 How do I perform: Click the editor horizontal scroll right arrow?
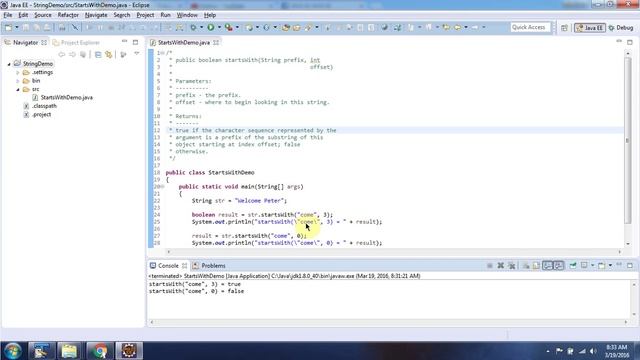pos(619,252)
